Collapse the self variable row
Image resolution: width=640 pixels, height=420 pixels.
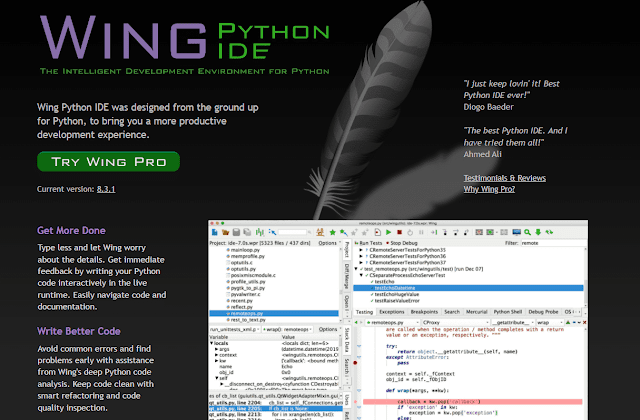coord(216,378)
